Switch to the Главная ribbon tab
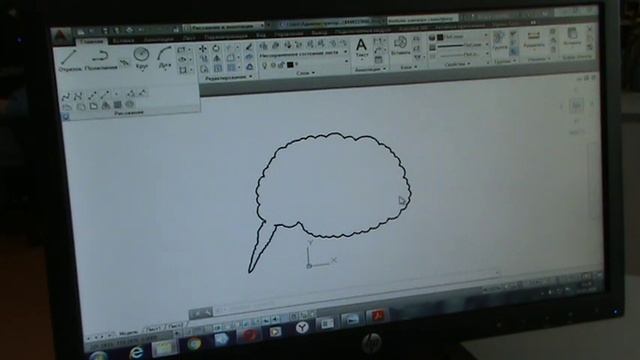 pyautogui.click(x=91, y=41)
